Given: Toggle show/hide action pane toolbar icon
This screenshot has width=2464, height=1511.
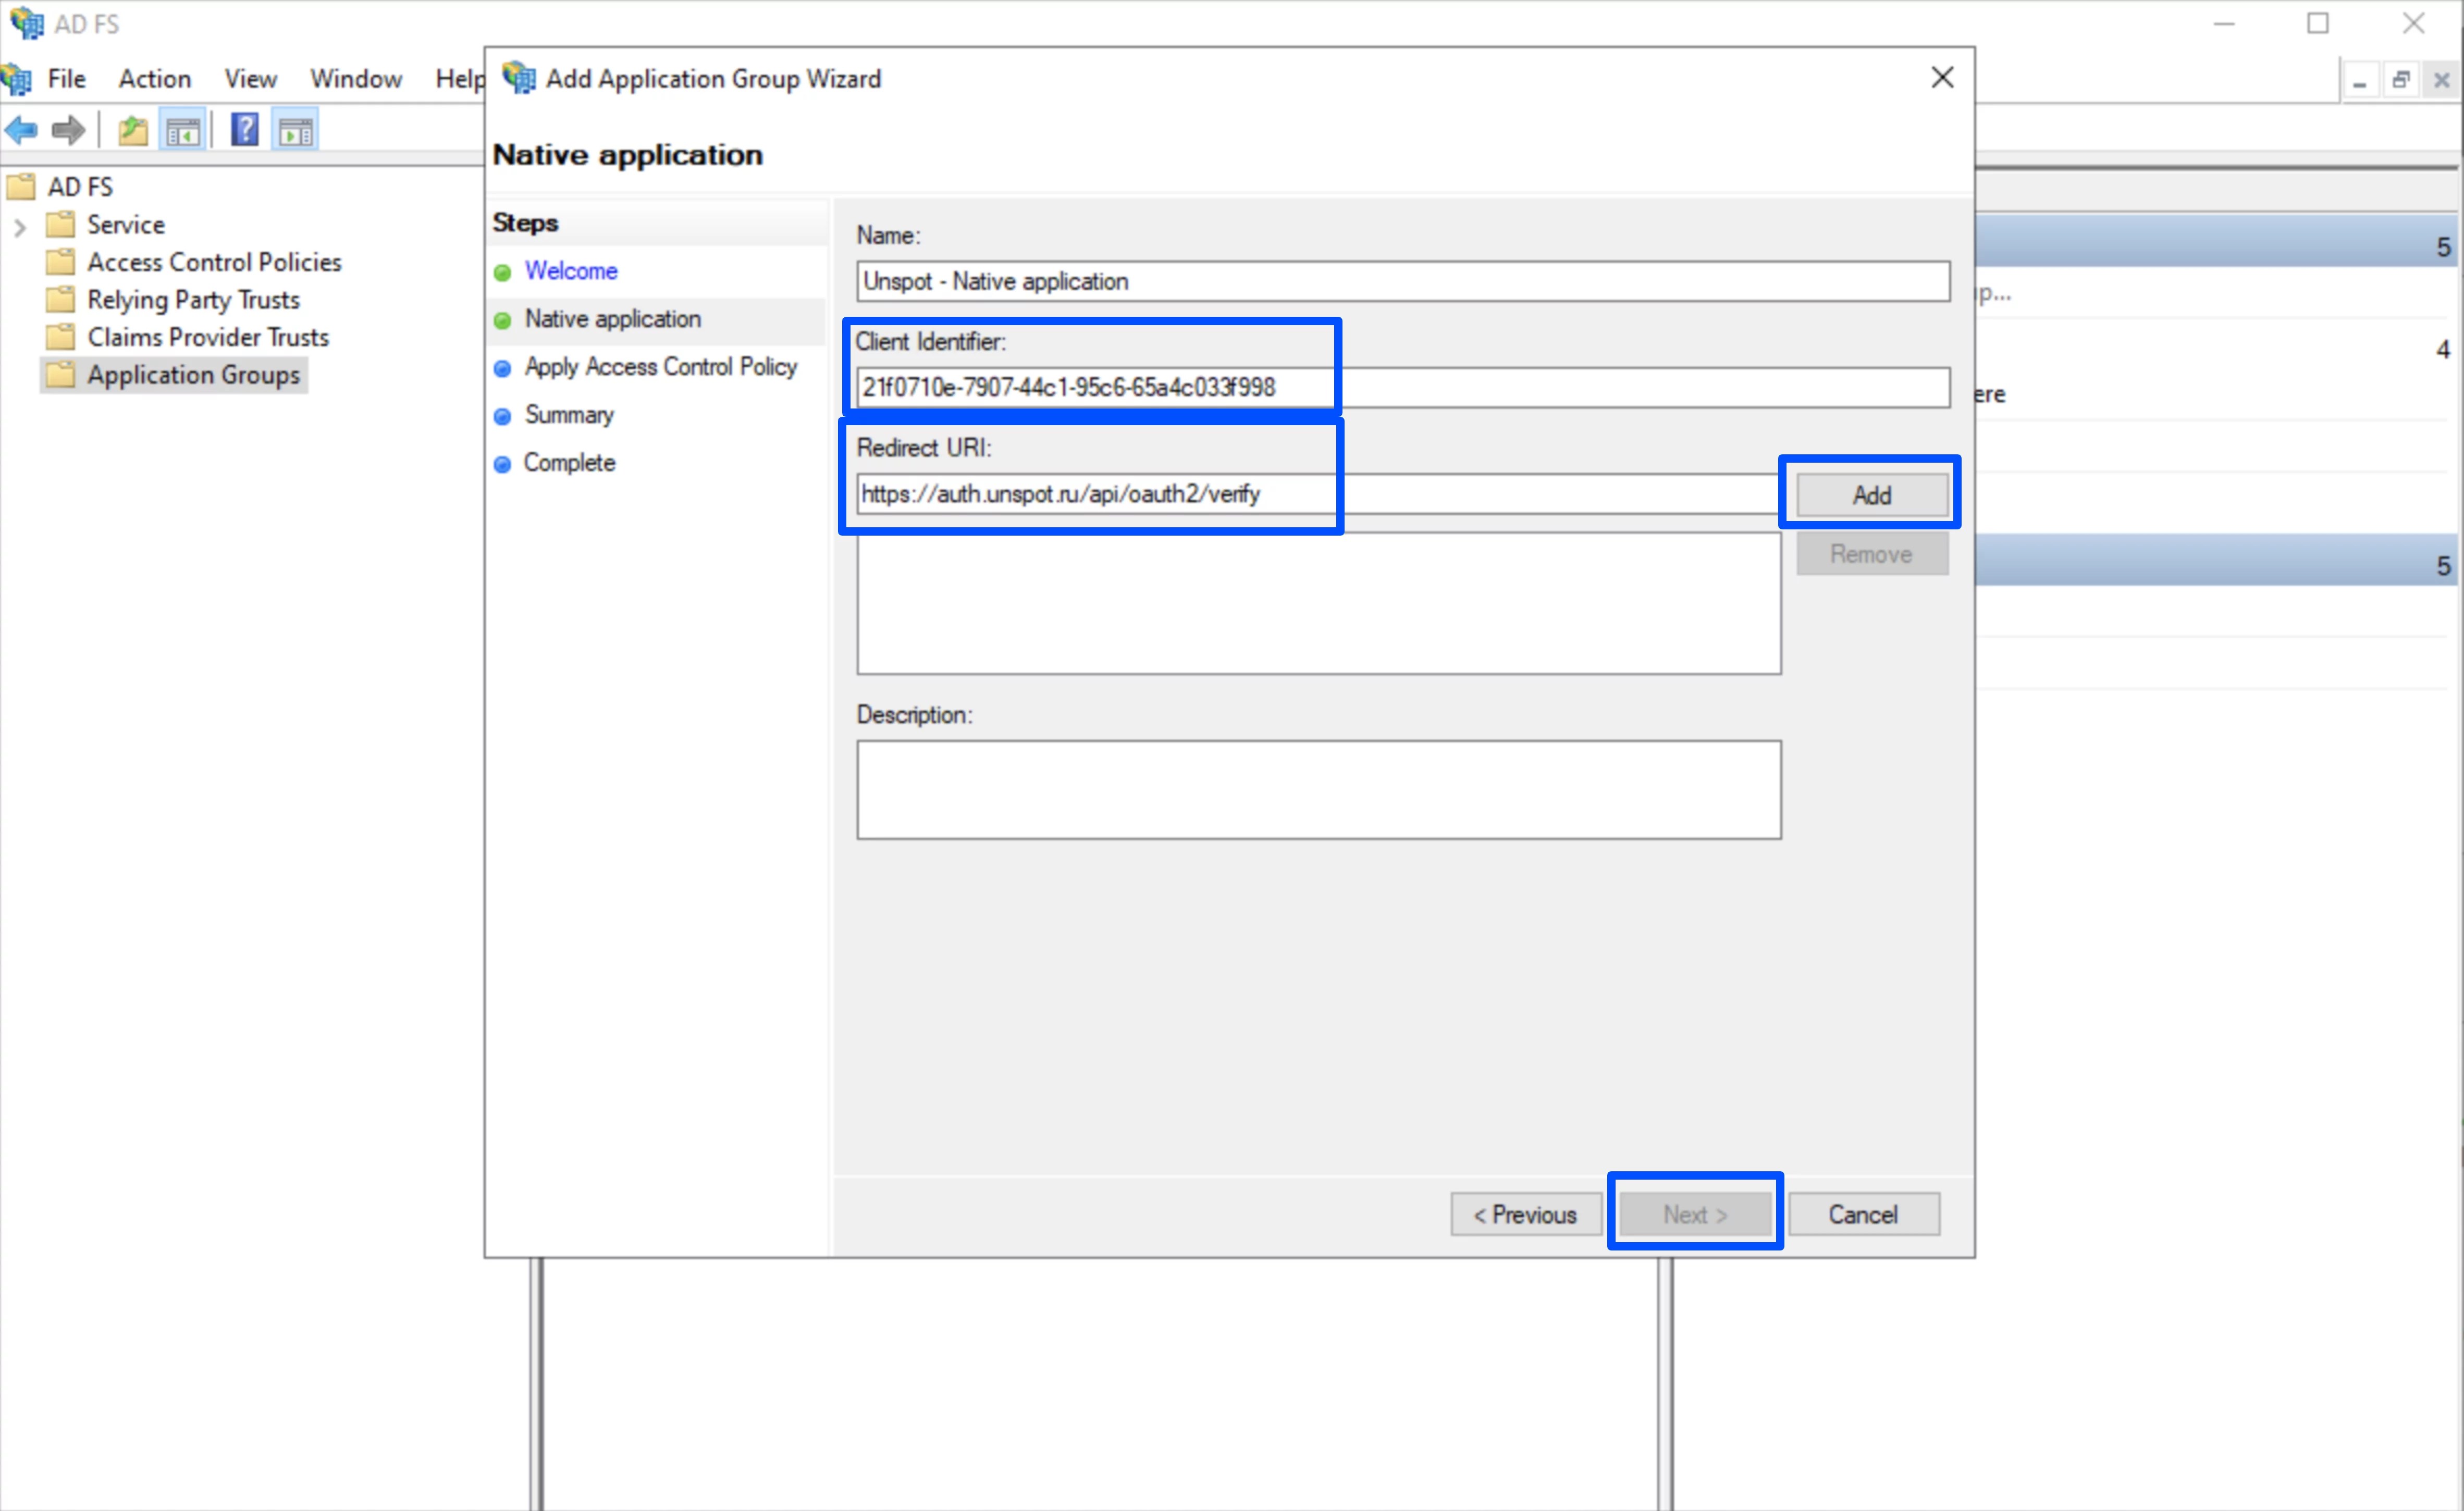Looking at the screenshot, I should (x=295, y=130).
